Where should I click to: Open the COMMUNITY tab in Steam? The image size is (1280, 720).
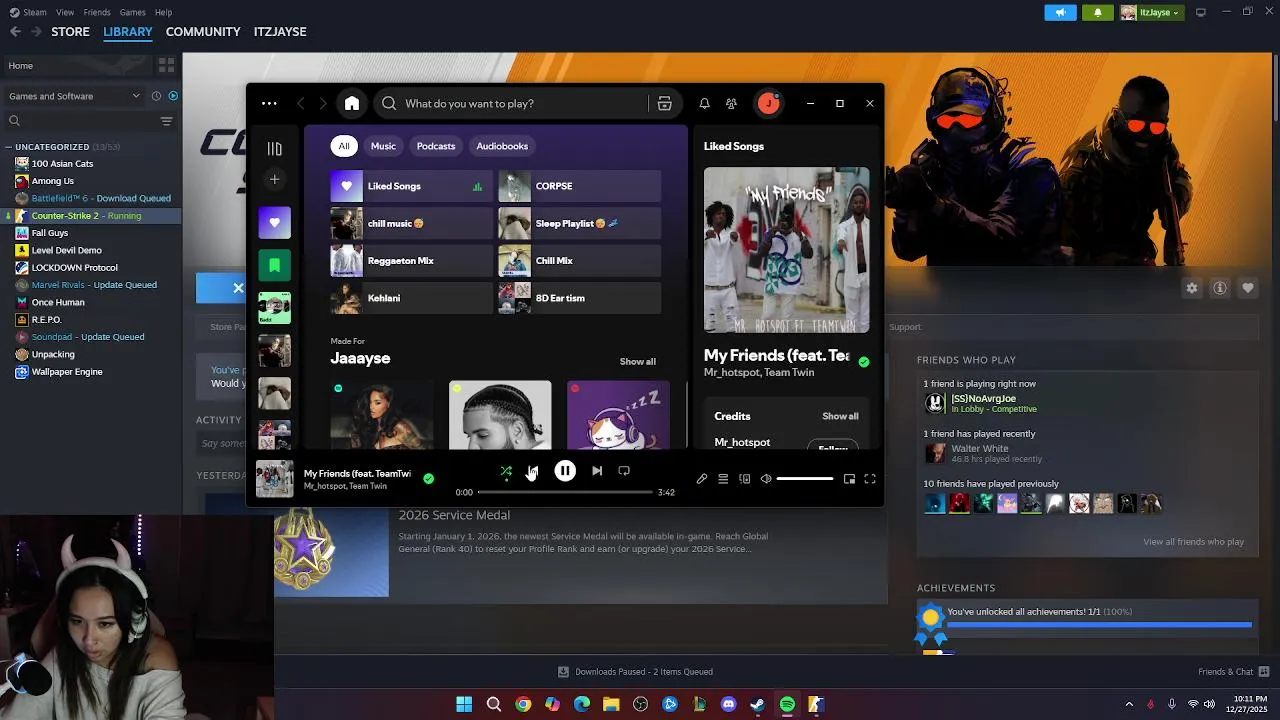tap(203, 32)
